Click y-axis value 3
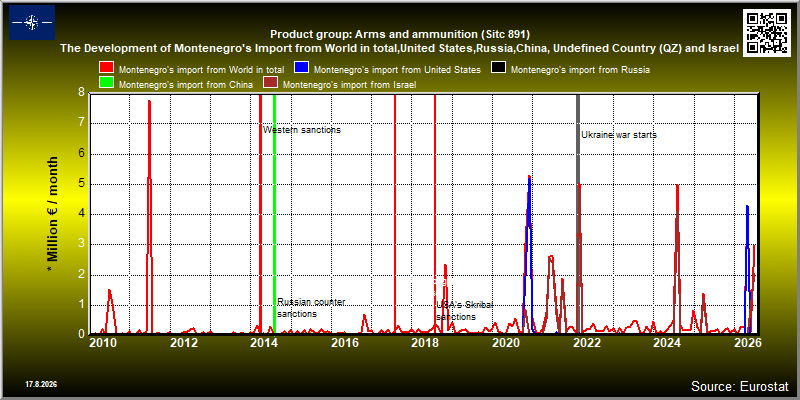Viewport: 800px width, 400px height. tap(81, 245)
